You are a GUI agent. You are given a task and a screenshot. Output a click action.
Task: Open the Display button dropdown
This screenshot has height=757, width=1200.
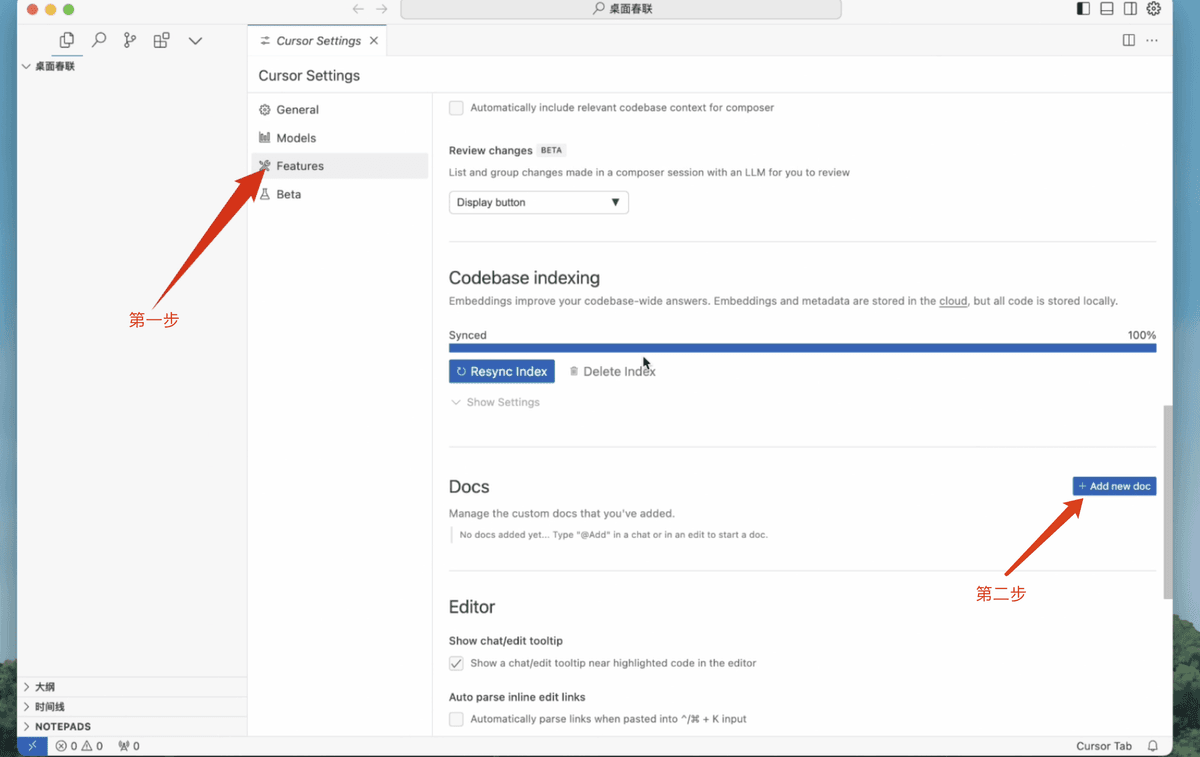[x=538, y=202]
